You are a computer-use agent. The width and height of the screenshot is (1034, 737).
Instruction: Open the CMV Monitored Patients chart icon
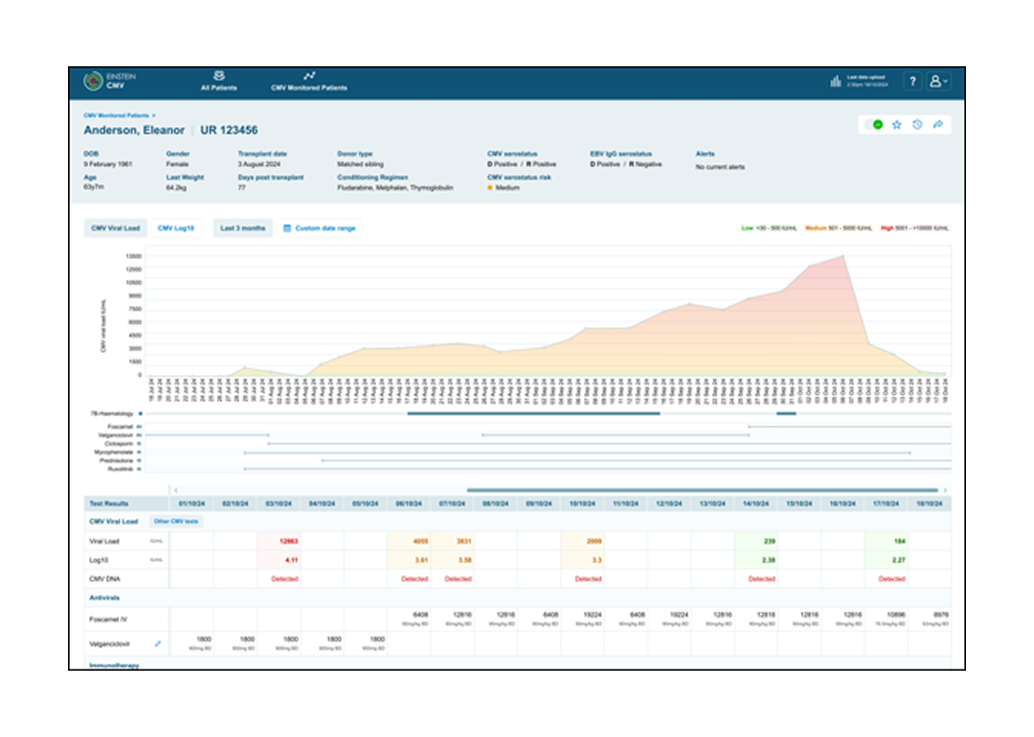[309, 76]
